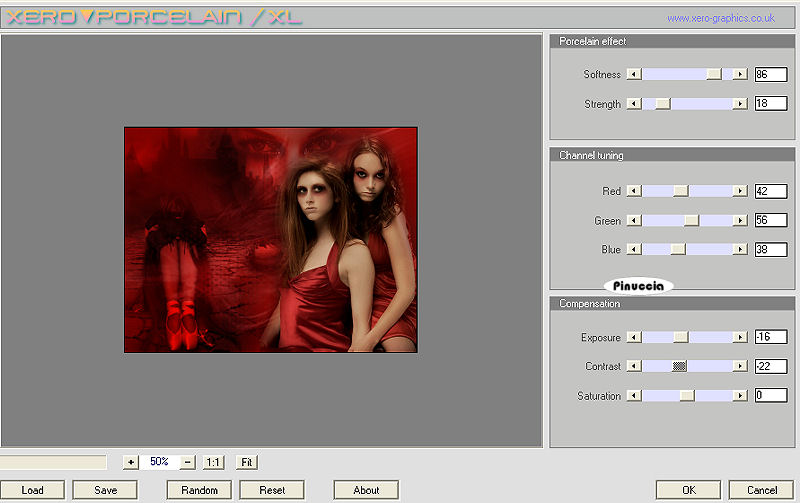Decrease Green channel with left arrow

pyautogui.click(x=633, y=221)
